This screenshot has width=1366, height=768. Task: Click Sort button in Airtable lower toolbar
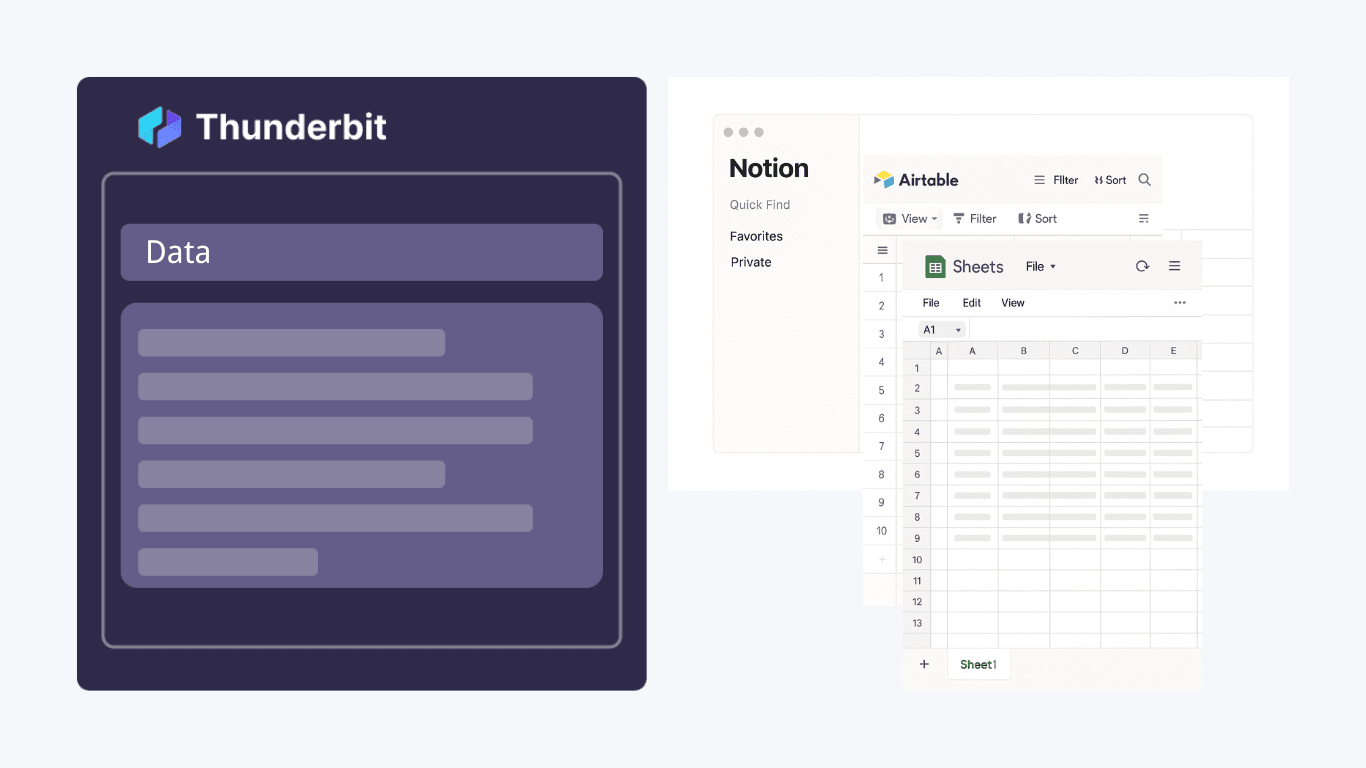click(x=1037, y=218)
